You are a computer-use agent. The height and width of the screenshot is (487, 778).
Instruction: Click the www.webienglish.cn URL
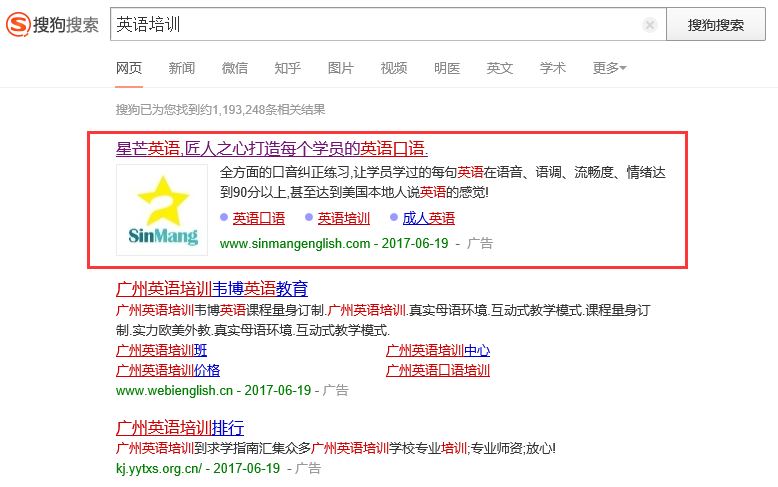point(174,391)
